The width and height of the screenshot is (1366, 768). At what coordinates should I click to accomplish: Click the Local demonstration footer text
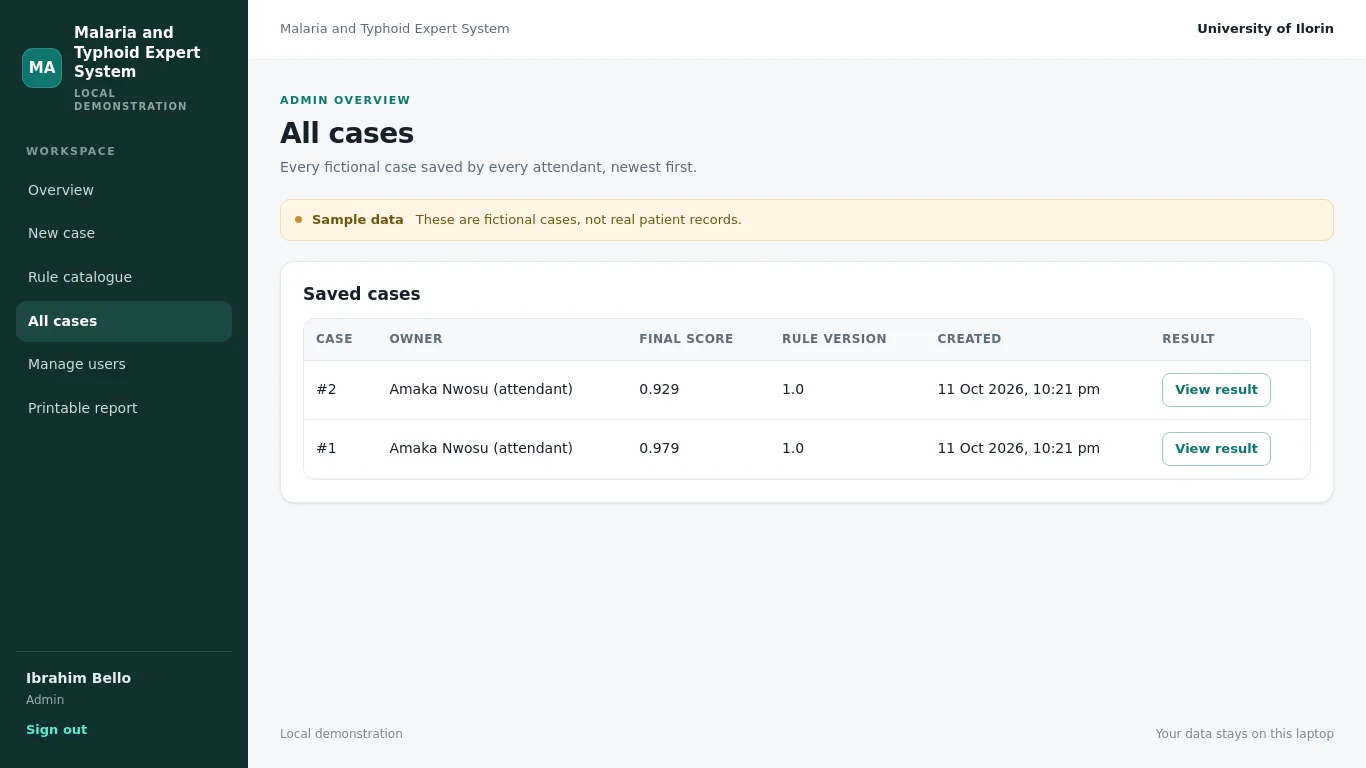coord(341,734)
